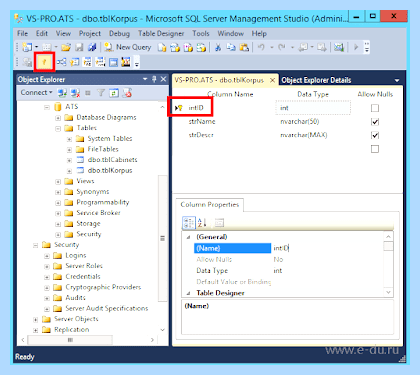Click the Data Type field of intID
The height and width of the screenshot is (375, 420).
(x=313, y=108)
